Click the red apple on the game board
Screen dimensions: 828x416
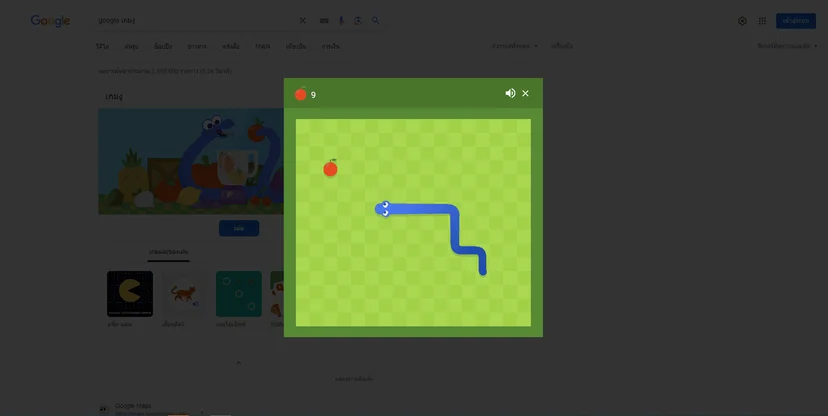331,168
